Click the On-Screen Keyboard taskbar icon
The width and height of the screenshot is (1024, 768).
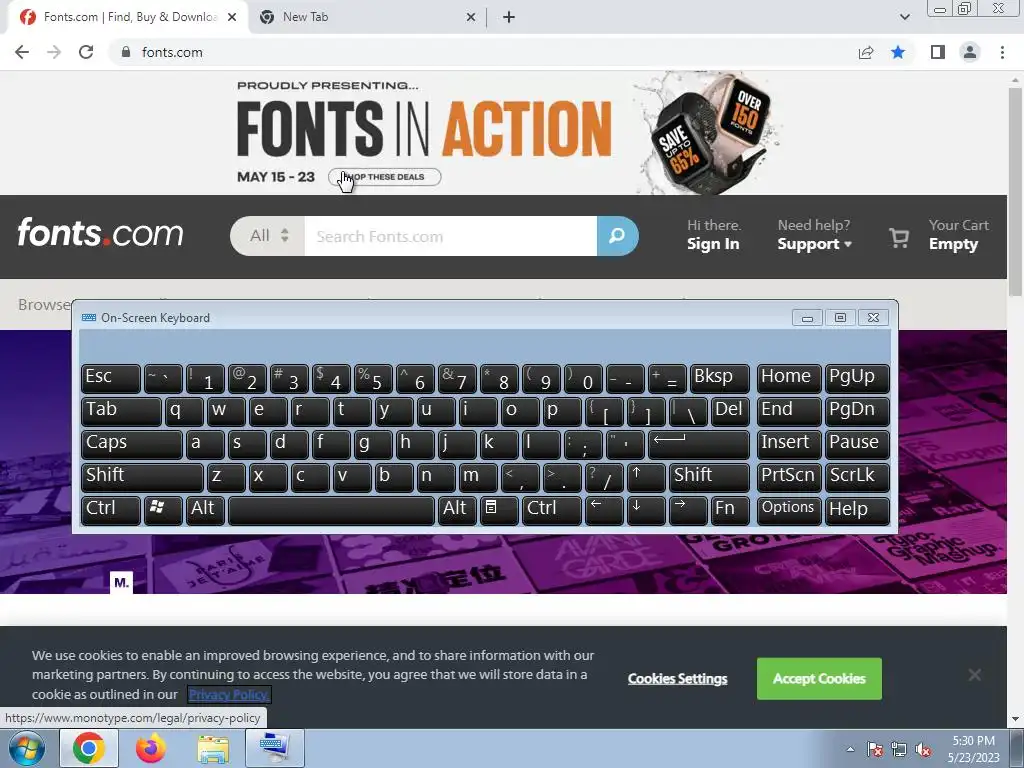275,748
